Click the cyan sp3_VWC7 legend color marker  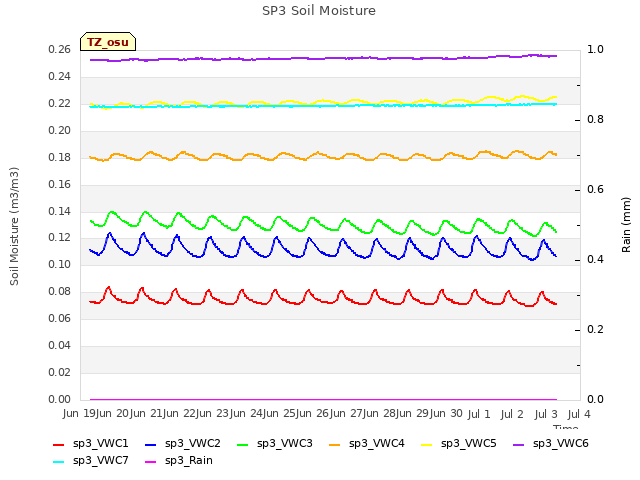[x=59, y=462]
